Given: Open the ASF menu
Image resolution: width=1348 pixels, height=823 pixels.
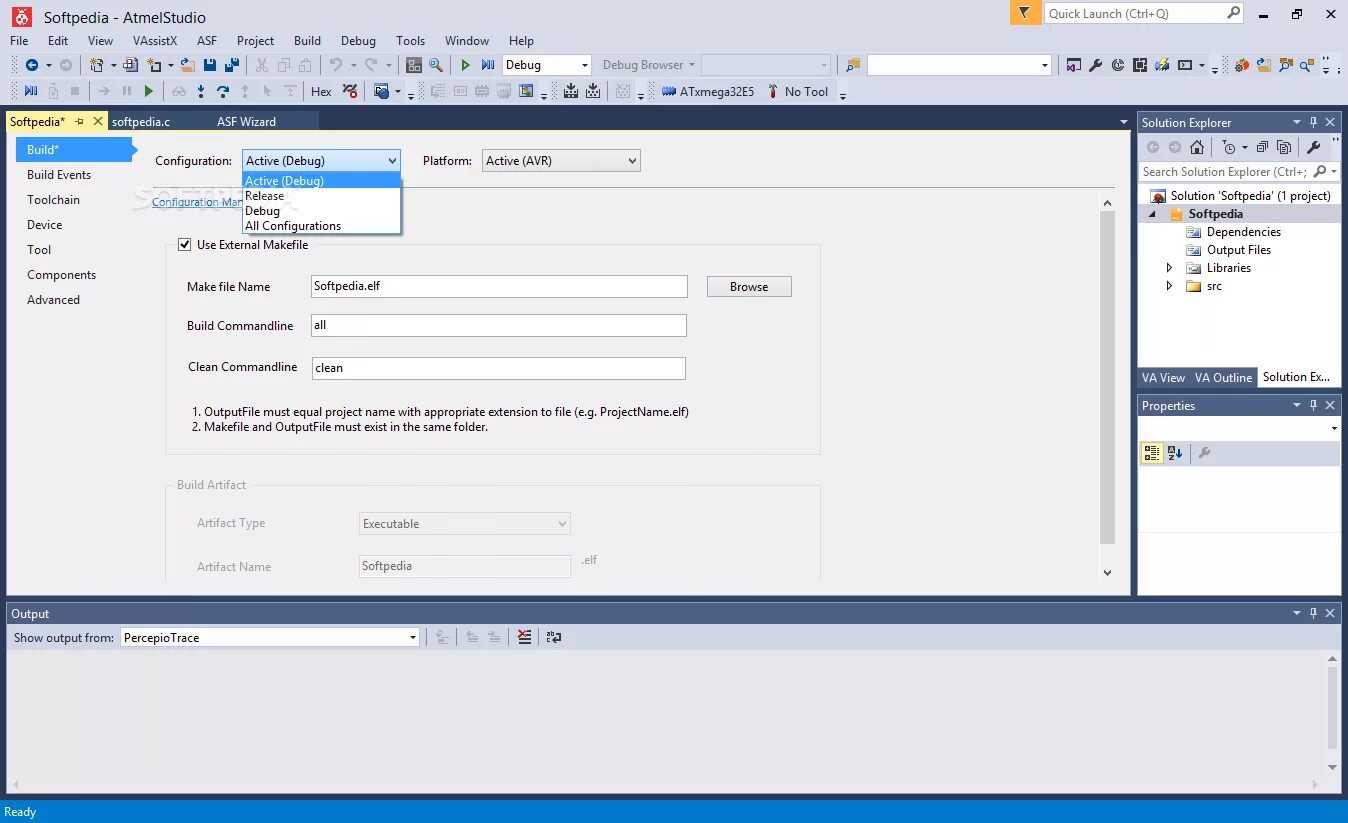Looking at the screenshot, I should tap(207, 41).
